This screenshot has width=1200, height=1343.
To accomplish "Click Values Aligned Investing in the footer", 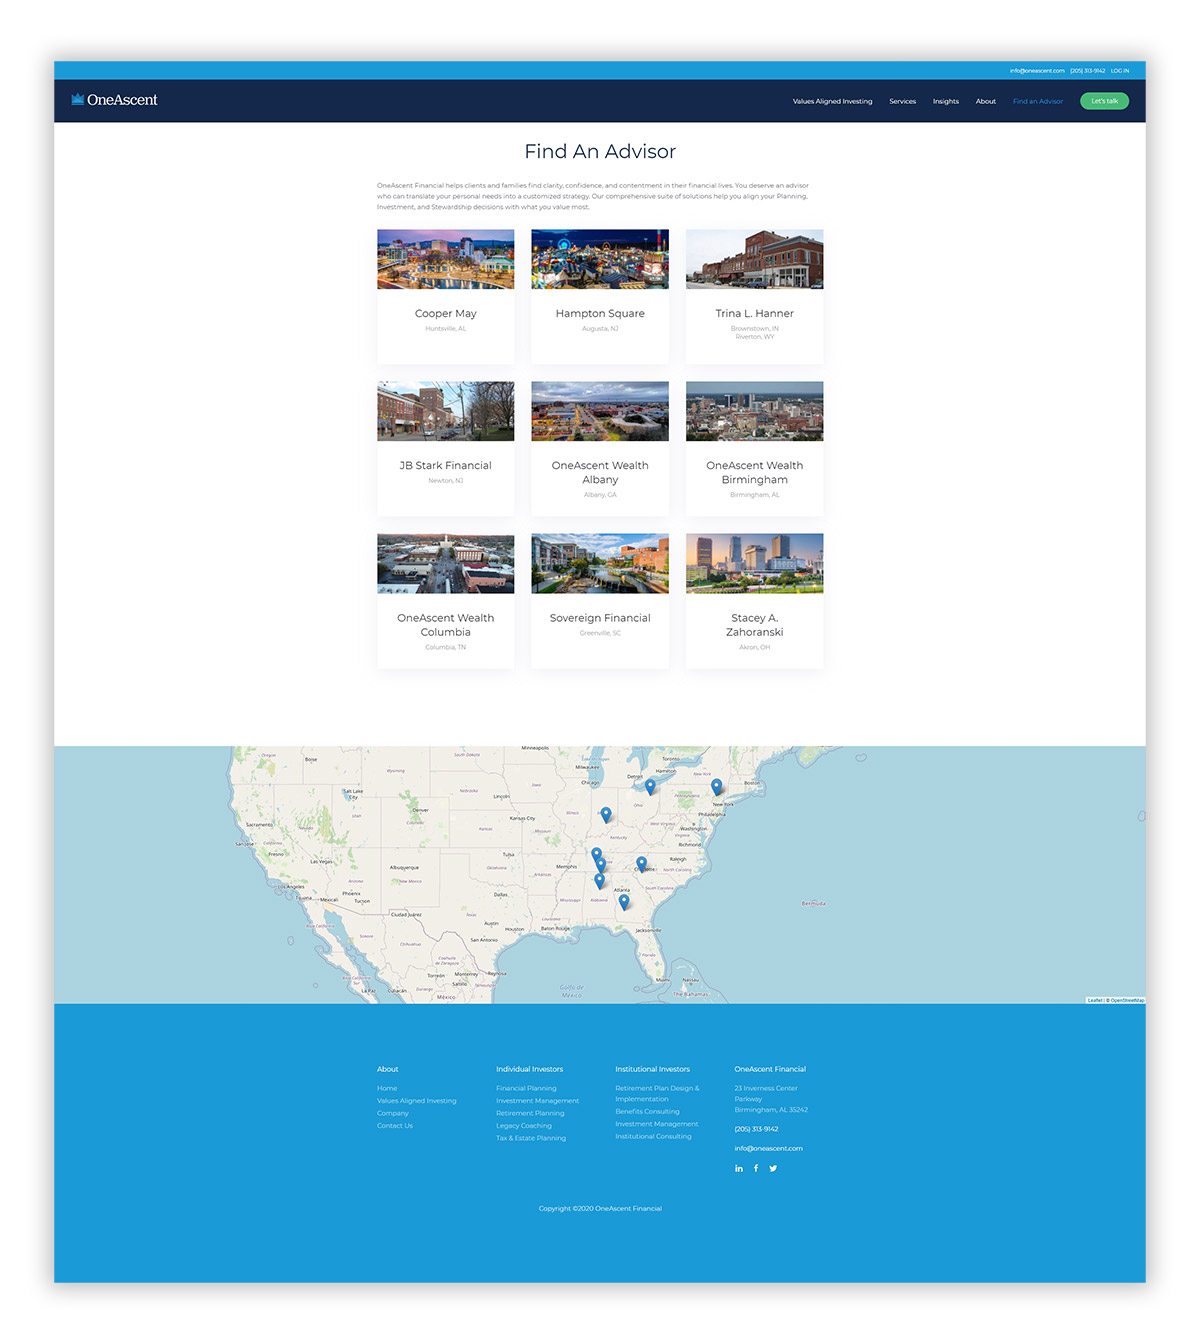I will (x=416, y=1101).
